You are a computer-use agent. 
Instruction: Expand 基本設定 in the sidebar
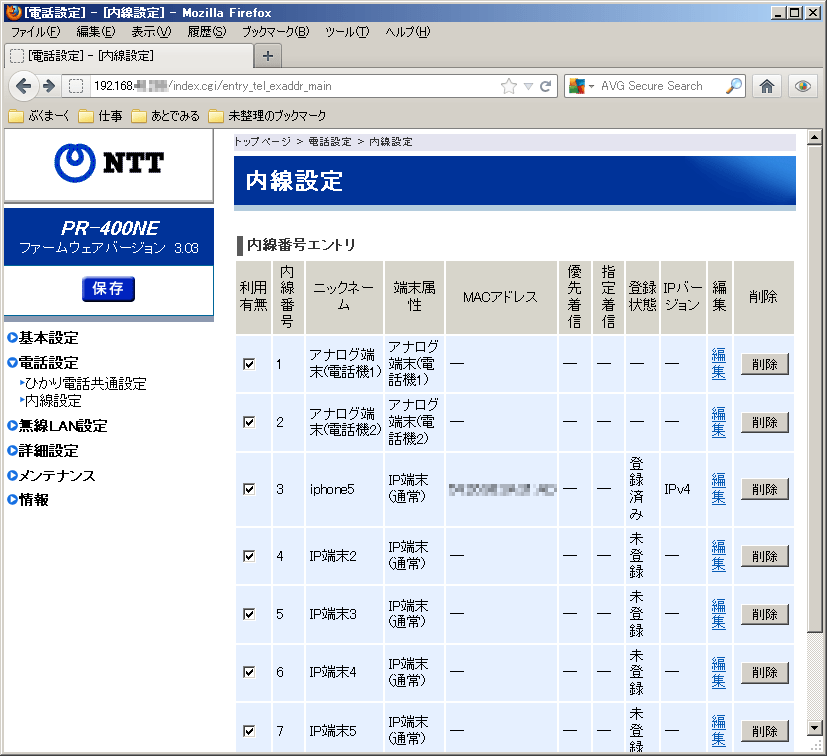43,338
